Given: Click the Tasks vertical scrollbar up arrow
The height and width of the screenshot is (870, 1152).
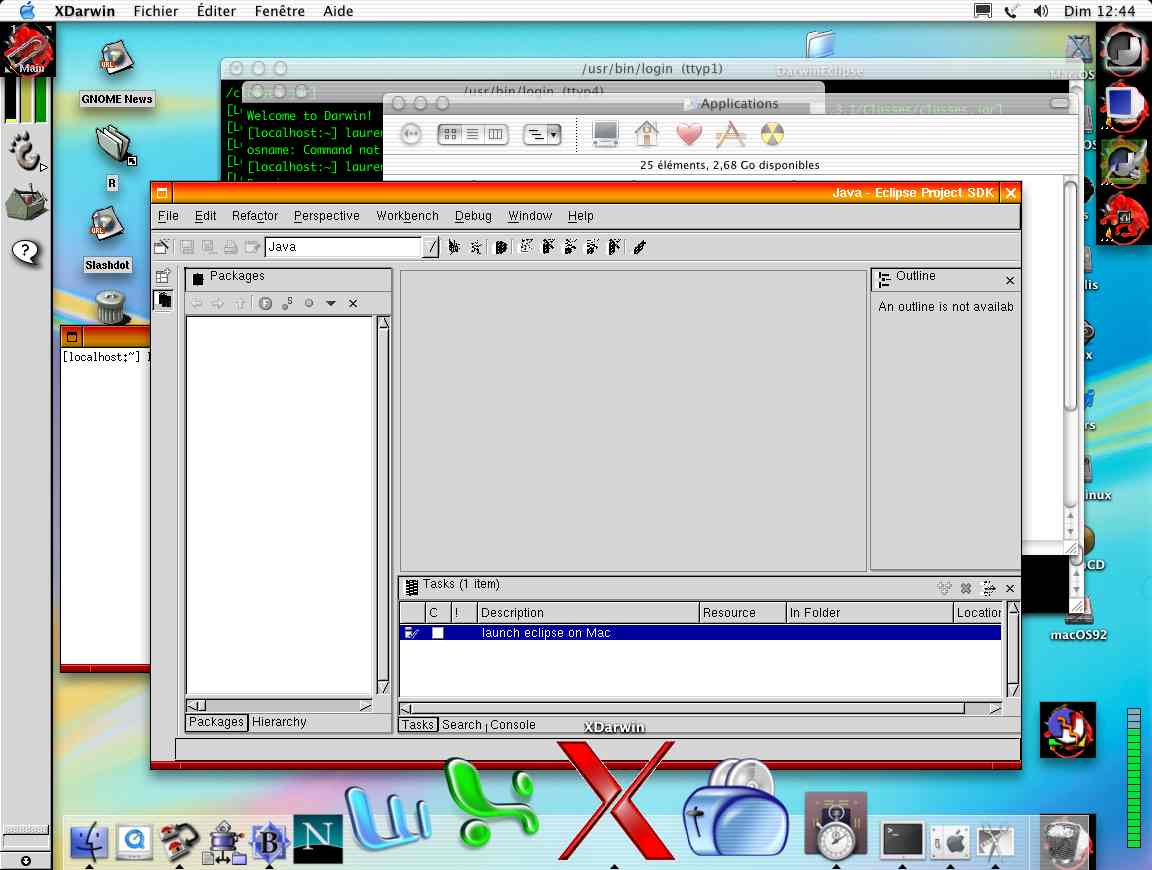Looking at the screenshot, I should click(1013, 608).
